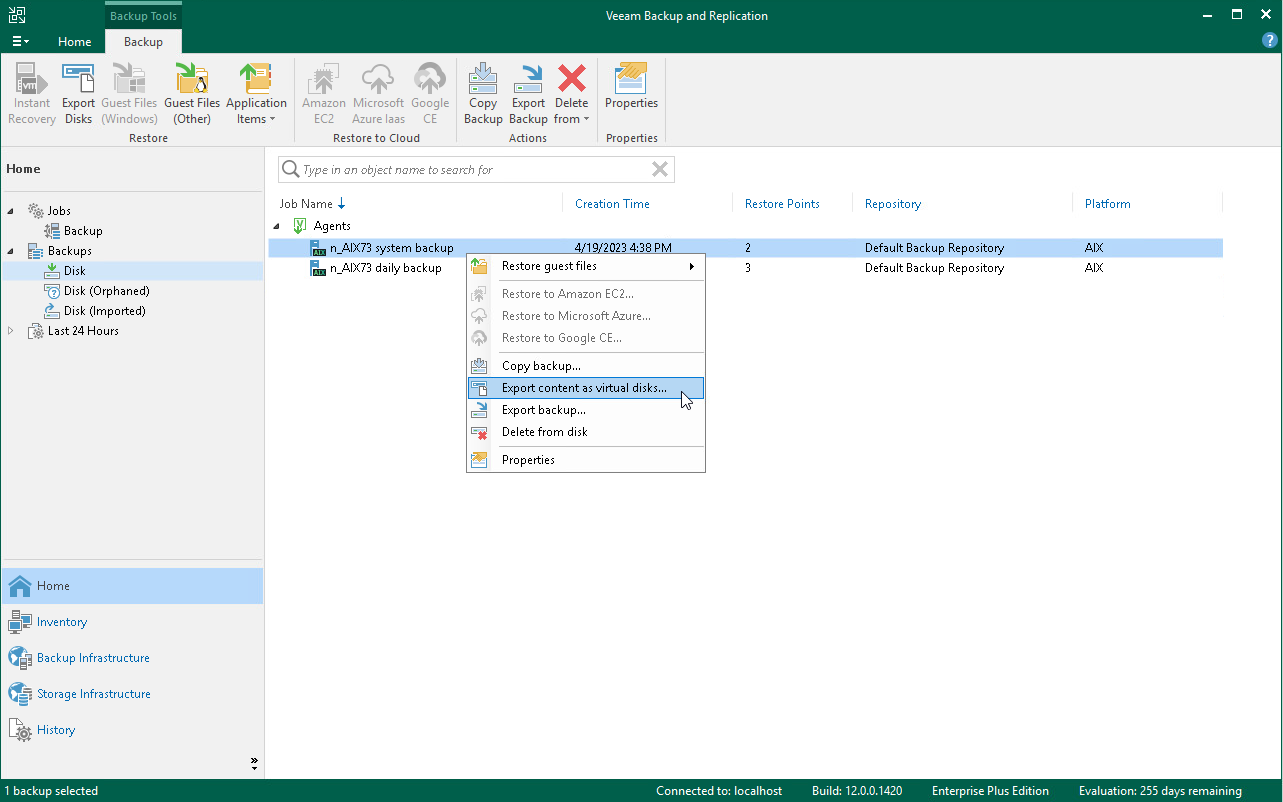
Task: Open the Delete from ribbon dropdown
Action: click(x=572, y=94)
